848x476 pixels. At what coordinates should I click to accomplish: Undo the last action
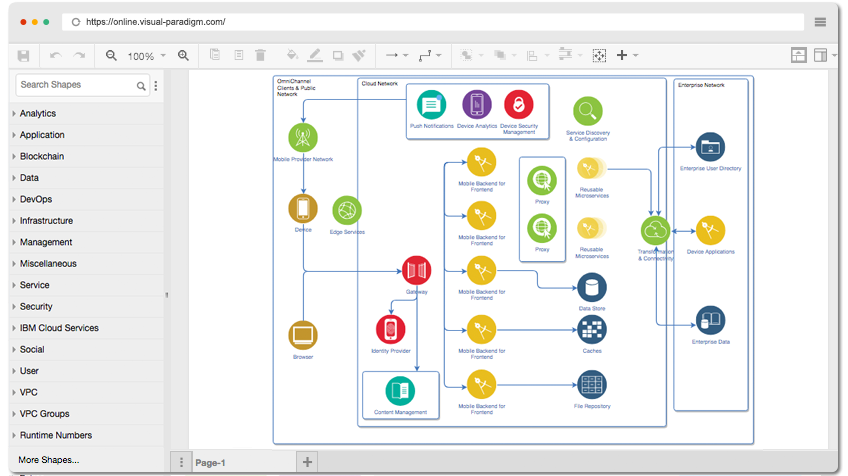(55, 55)
